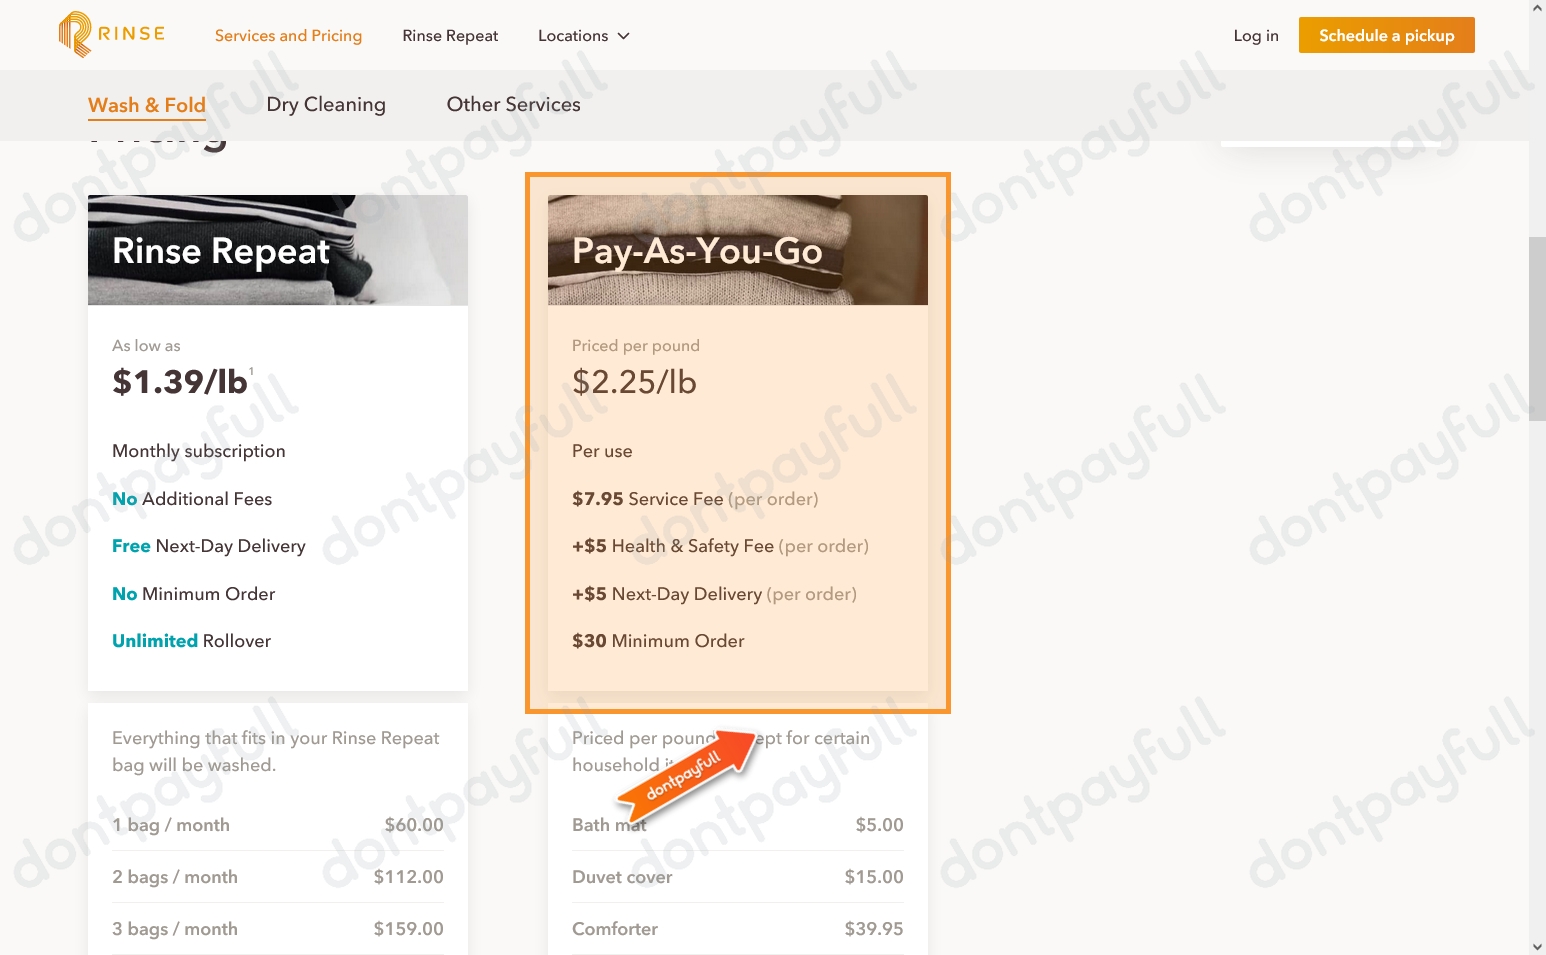Open Services and Pricing page
The image size is (1546, 955).
coord(288,36)
